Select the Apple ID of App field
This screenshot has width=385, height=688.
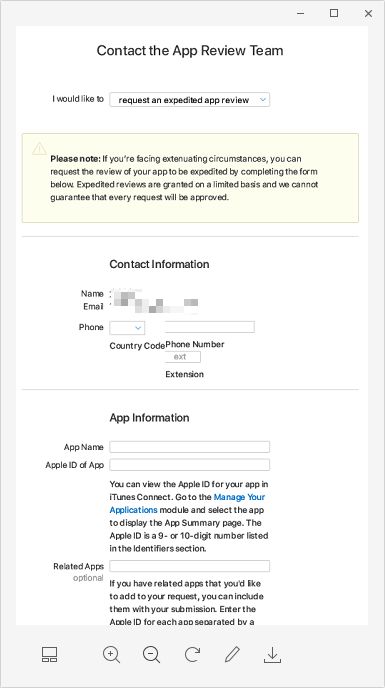click(x=190, y=464)
